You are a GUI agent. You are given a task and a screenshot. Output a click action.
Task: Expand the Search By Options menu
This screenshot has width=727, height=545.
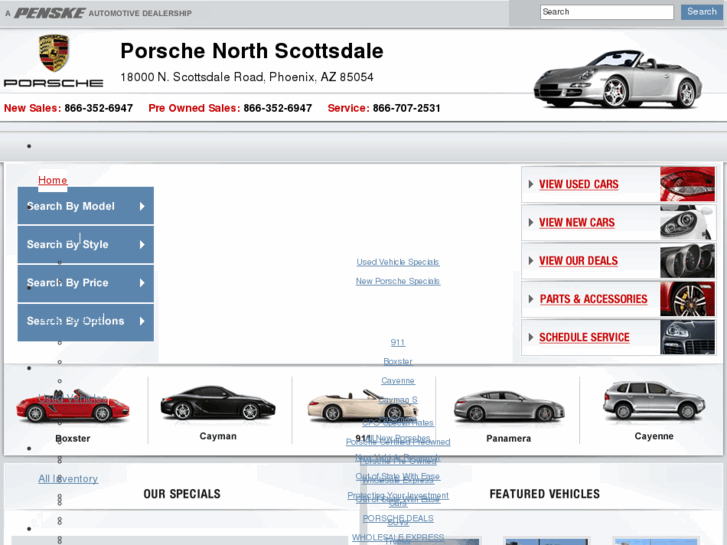pyautogui.click(x=86, y=321)
